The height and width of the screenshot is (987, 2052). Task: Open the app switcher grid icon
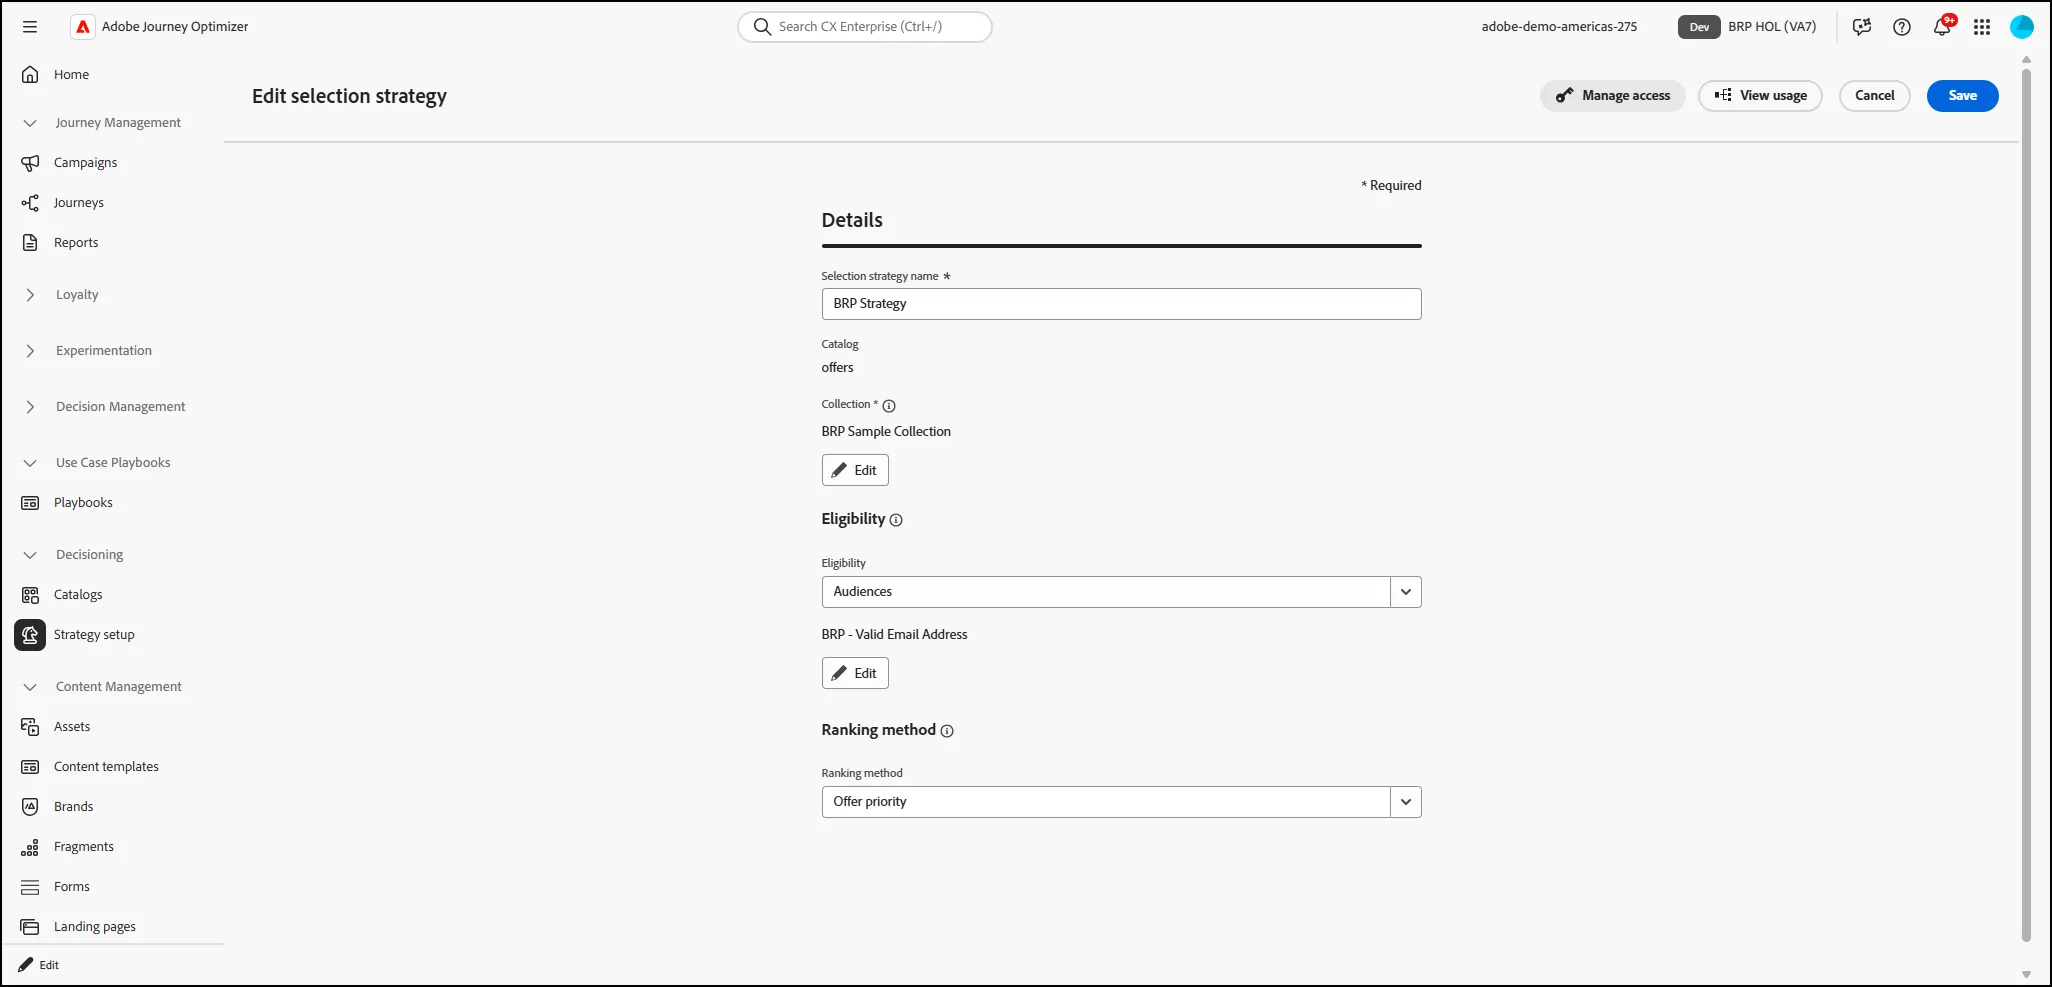click(x=1982, y=27)
